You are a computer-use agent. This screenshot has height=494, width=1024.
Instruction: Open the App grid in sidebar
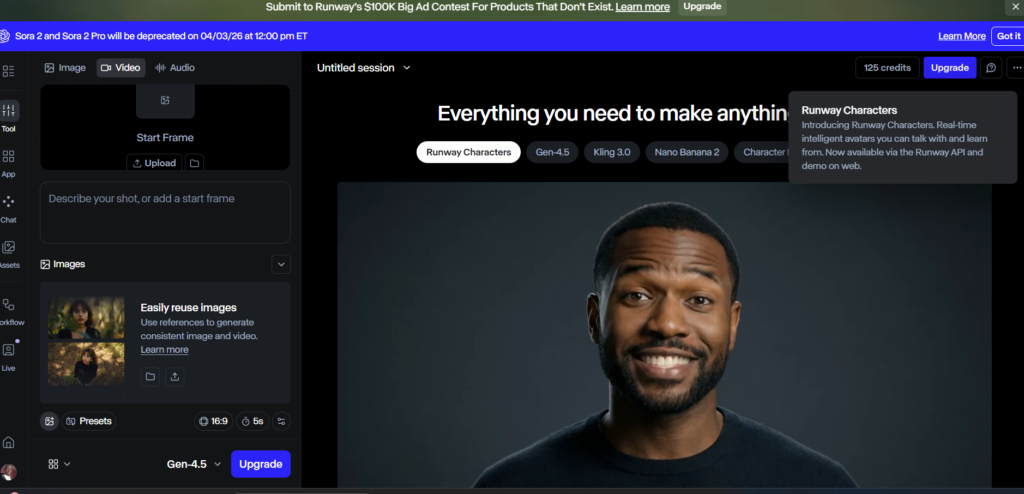[x=9, y=157]
